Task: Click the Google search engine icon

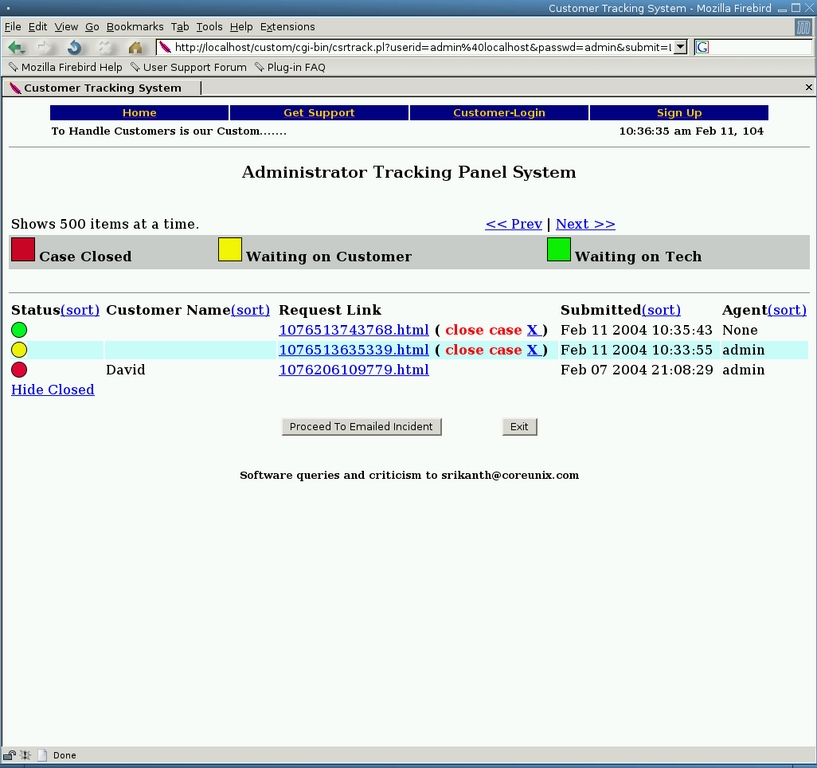Action: pyautogui.click(x=702, y=47)
